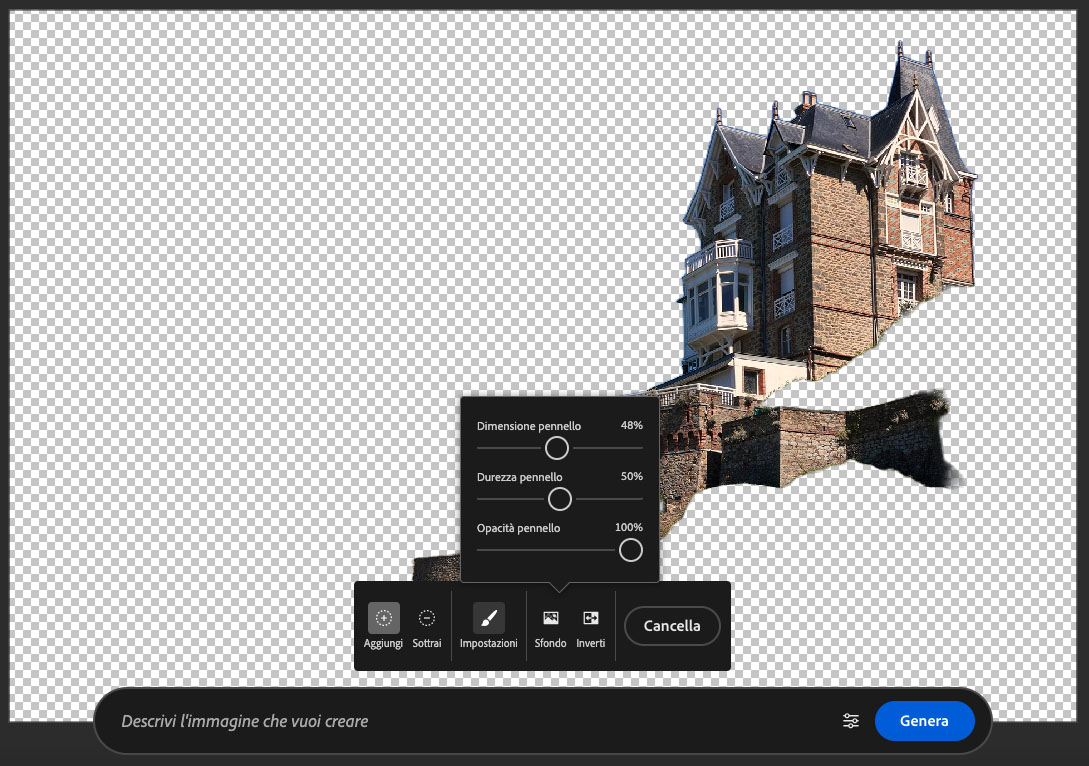Switch to the Sottrai subtract tool
This screenshot has width=1089, height=766.
tap(427, 618)
